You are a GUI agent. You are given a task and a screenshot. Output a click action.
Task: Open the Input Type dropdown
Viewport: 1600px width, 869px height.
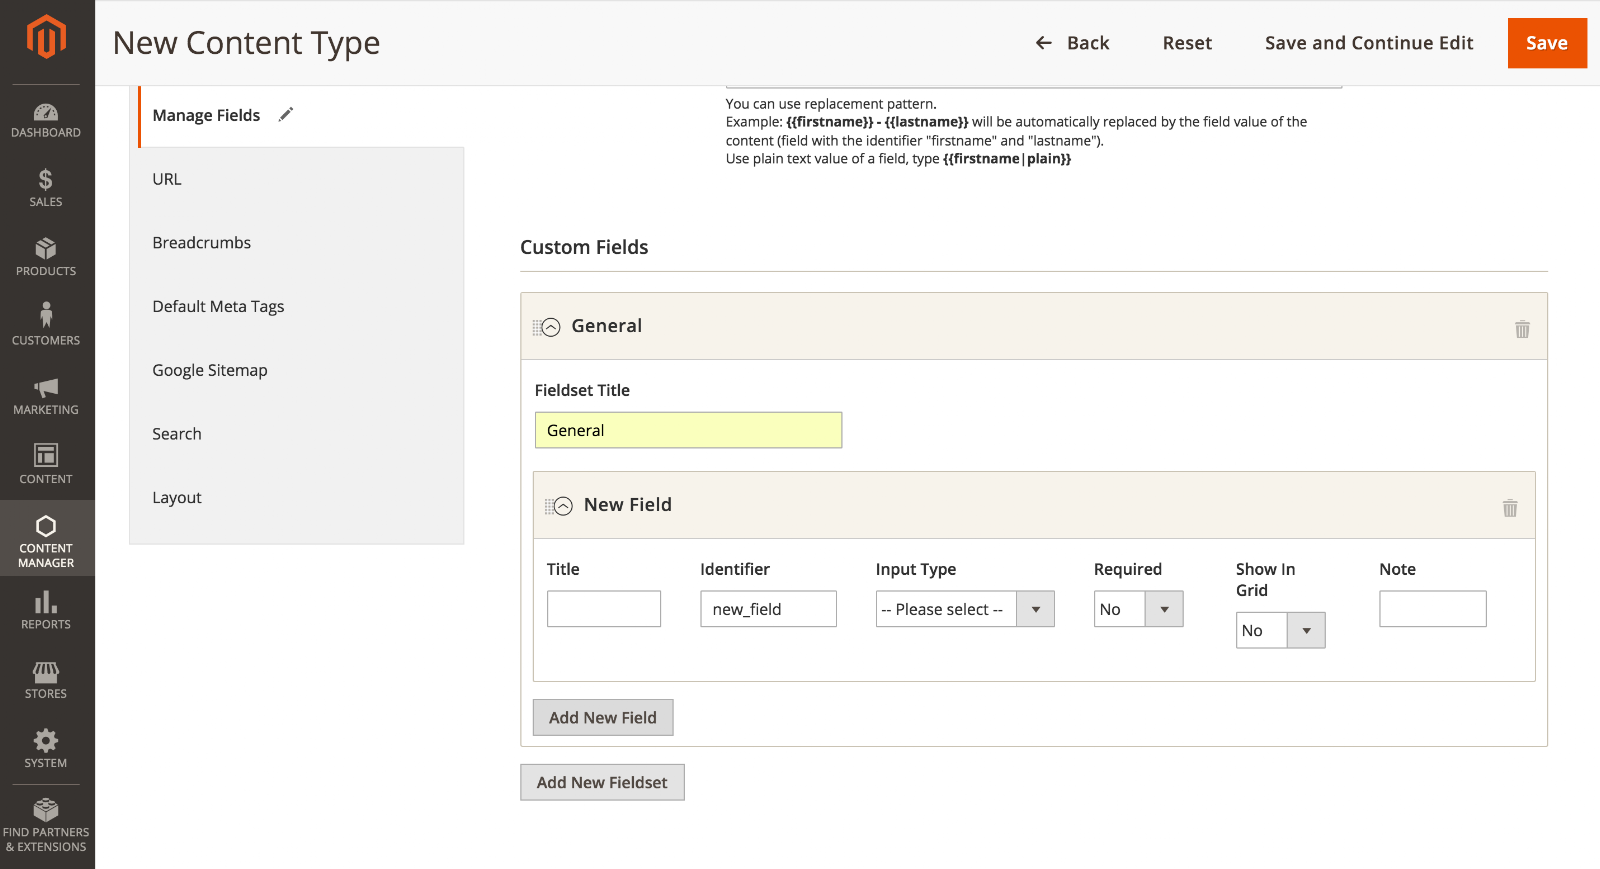(x=965, y=609)
